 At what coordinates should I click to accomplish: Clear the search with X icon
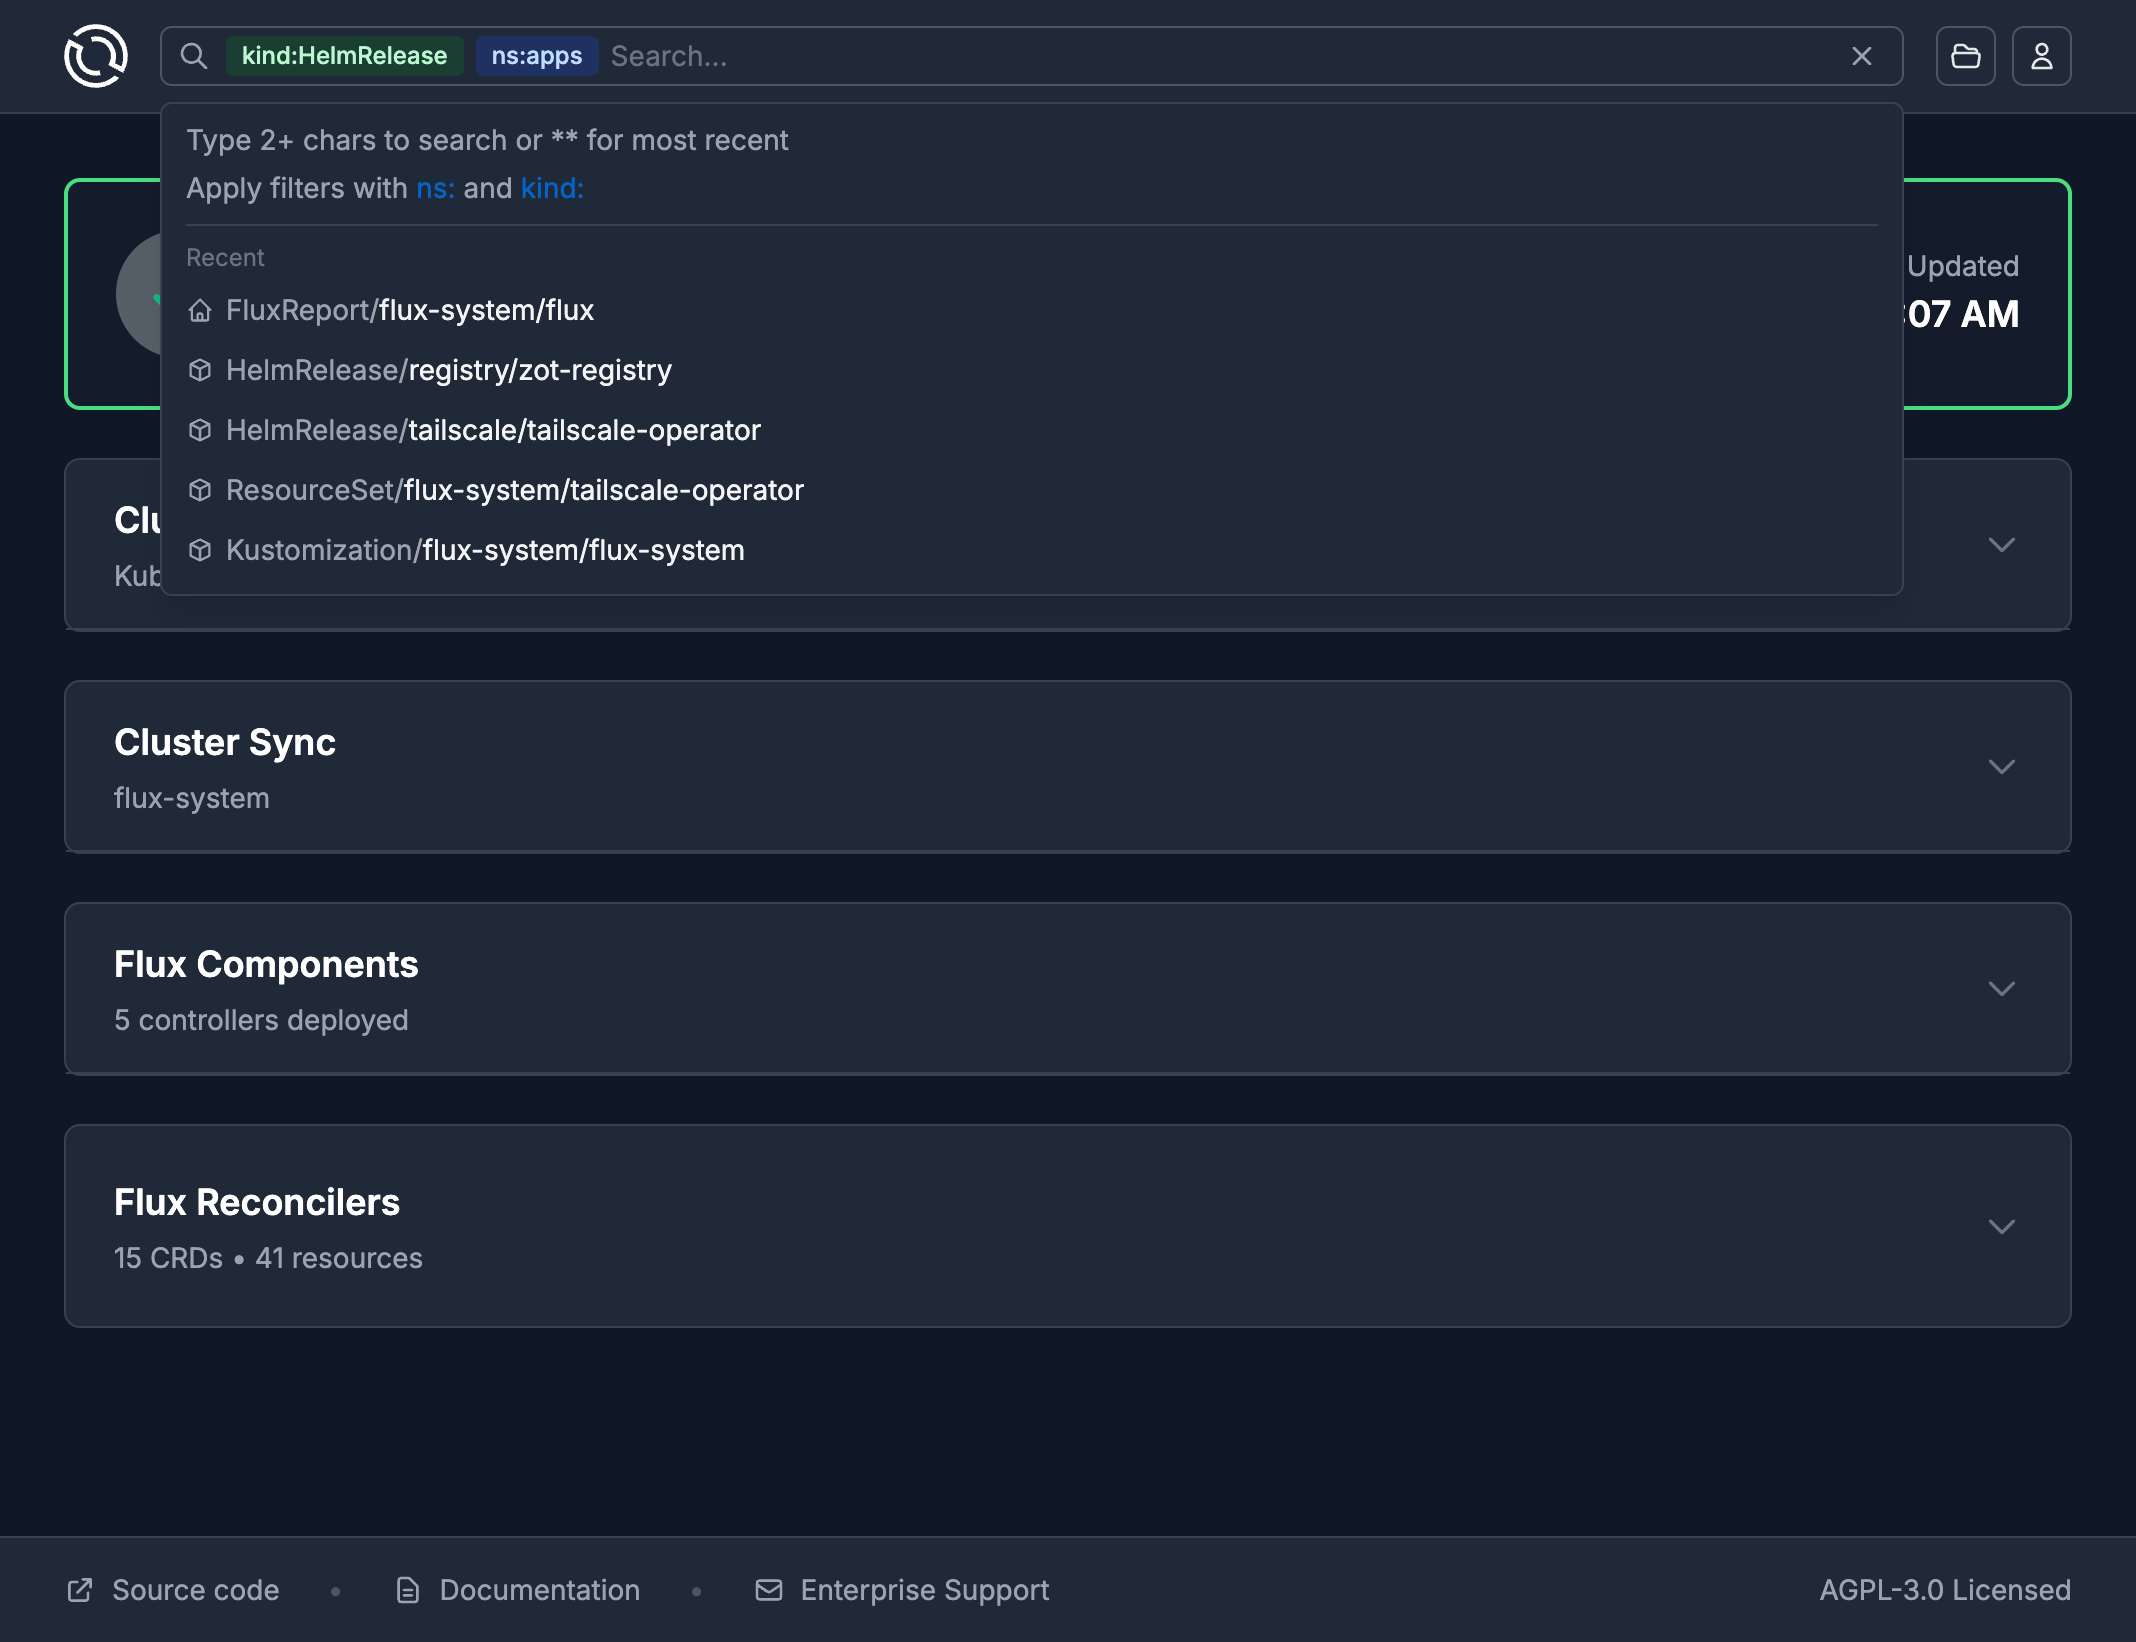(1861, 56)
